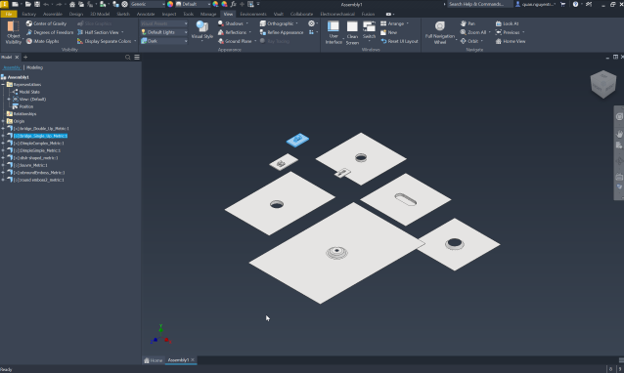Click the material color wheel icon
Screen dimensions: 624x373
(x=170, y=4)
